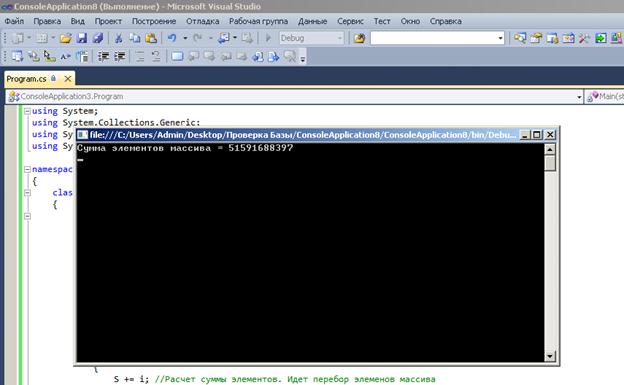Toggle the bookmark on current line icon

(177, 57)
